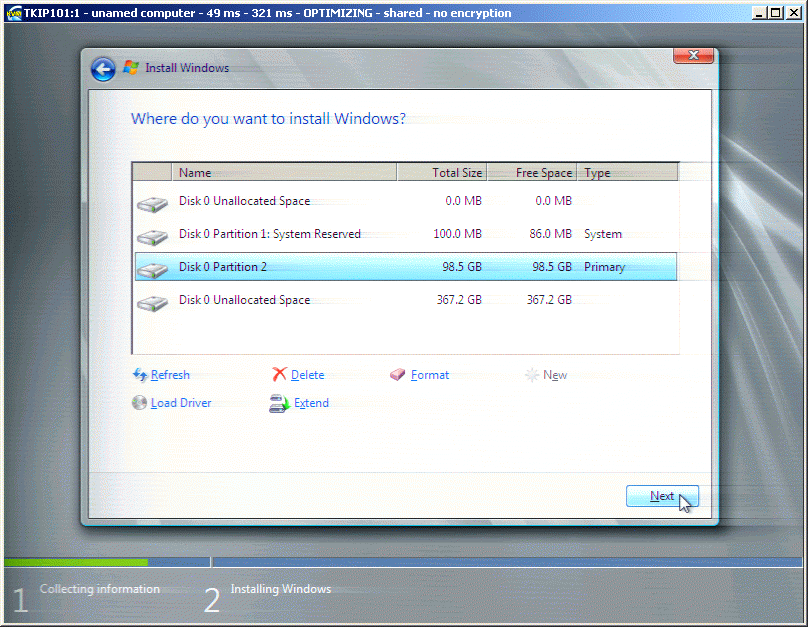The width and height of the screenshot is (808, 627).
Task: Sort by the Type column header
Action: [627, 173]
